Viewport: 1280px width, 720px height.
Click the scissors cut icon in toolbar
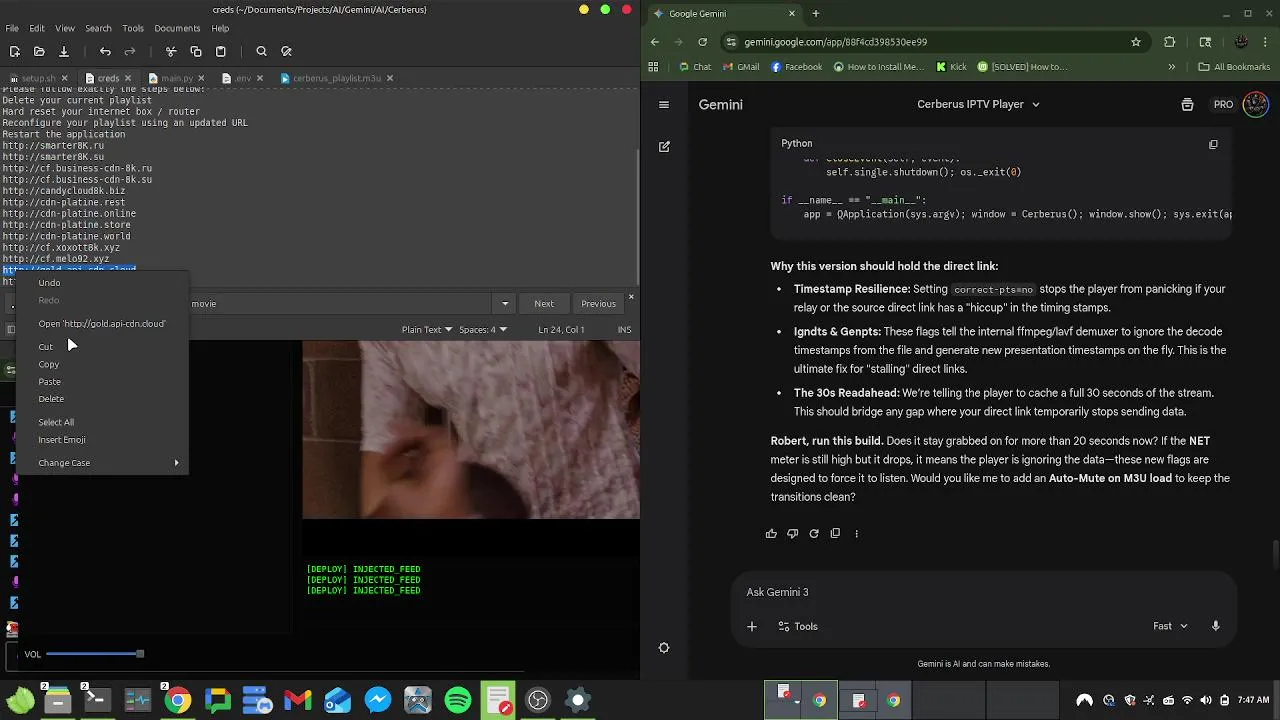(171, 51)
